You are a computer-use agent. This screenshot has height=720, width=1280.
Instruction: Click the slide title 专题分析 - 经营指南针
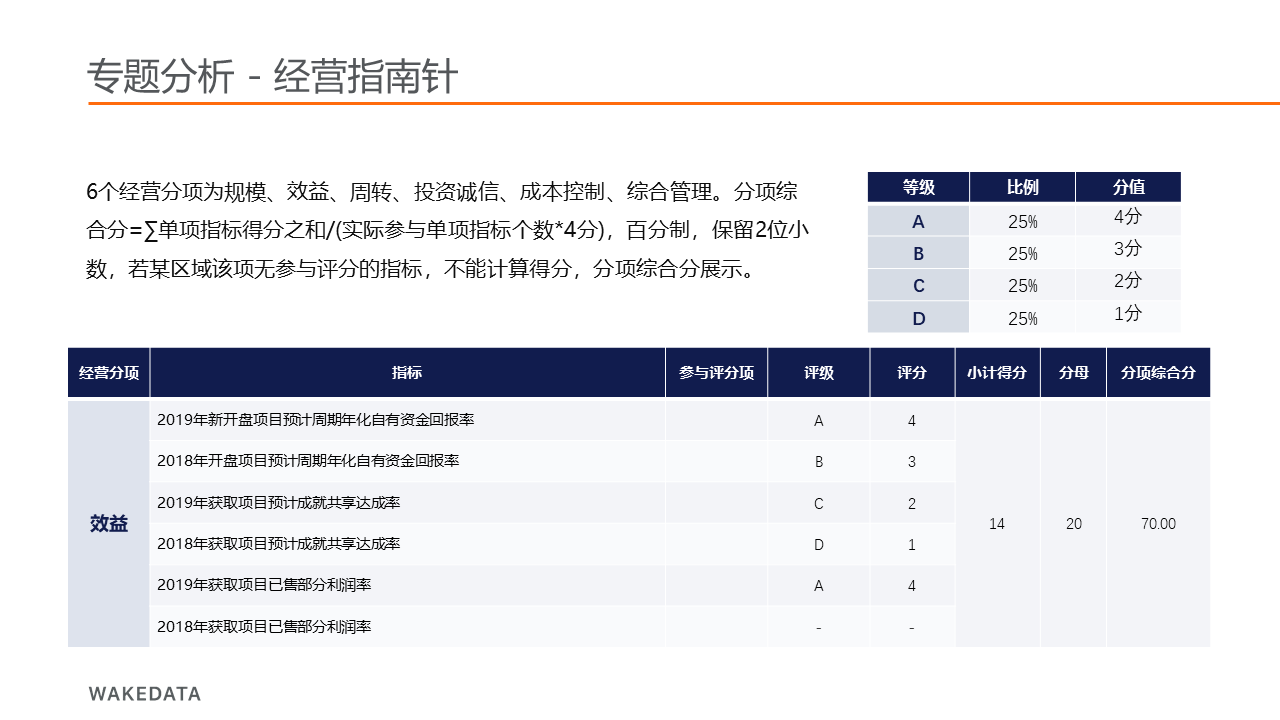coord(272,77)
